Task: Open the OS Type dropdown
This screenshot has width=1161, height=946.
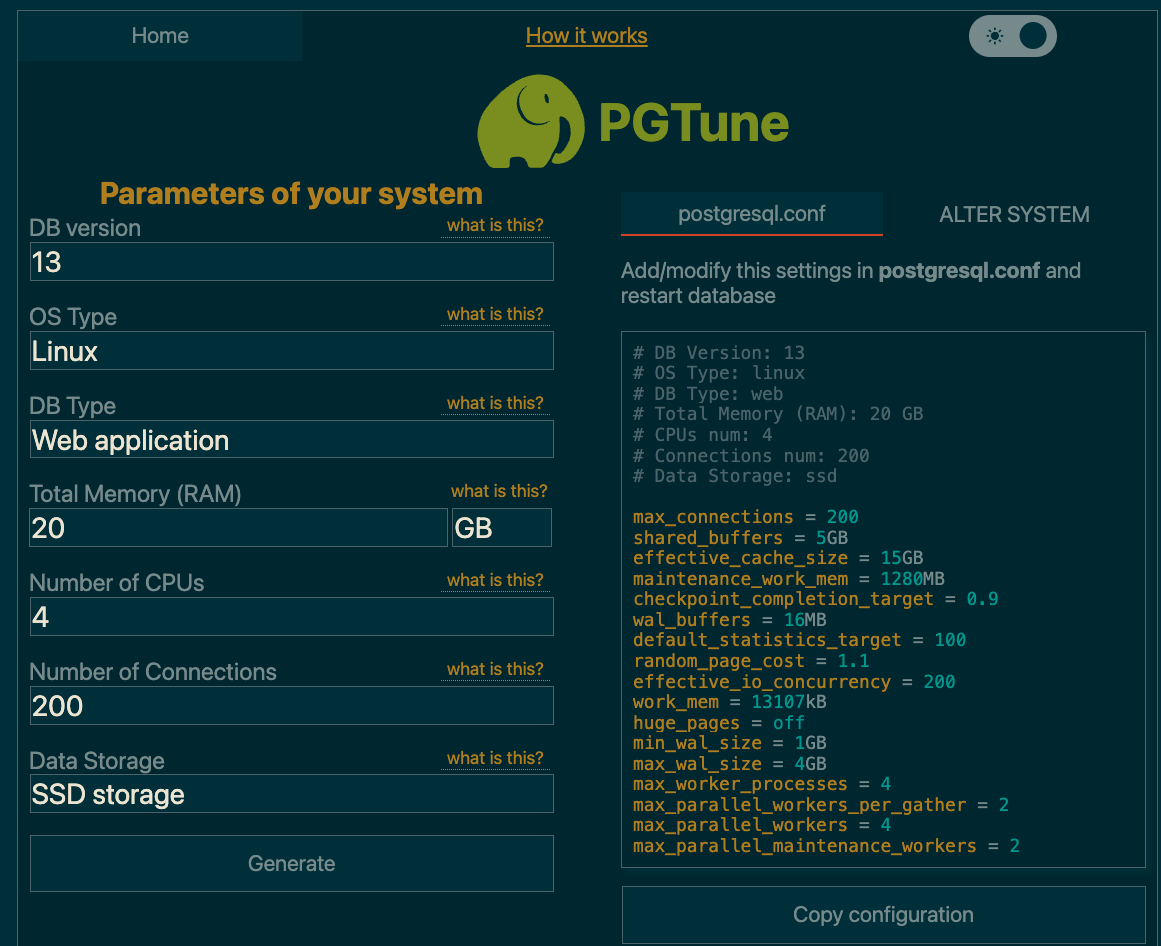Action: (x=291, y=350)
